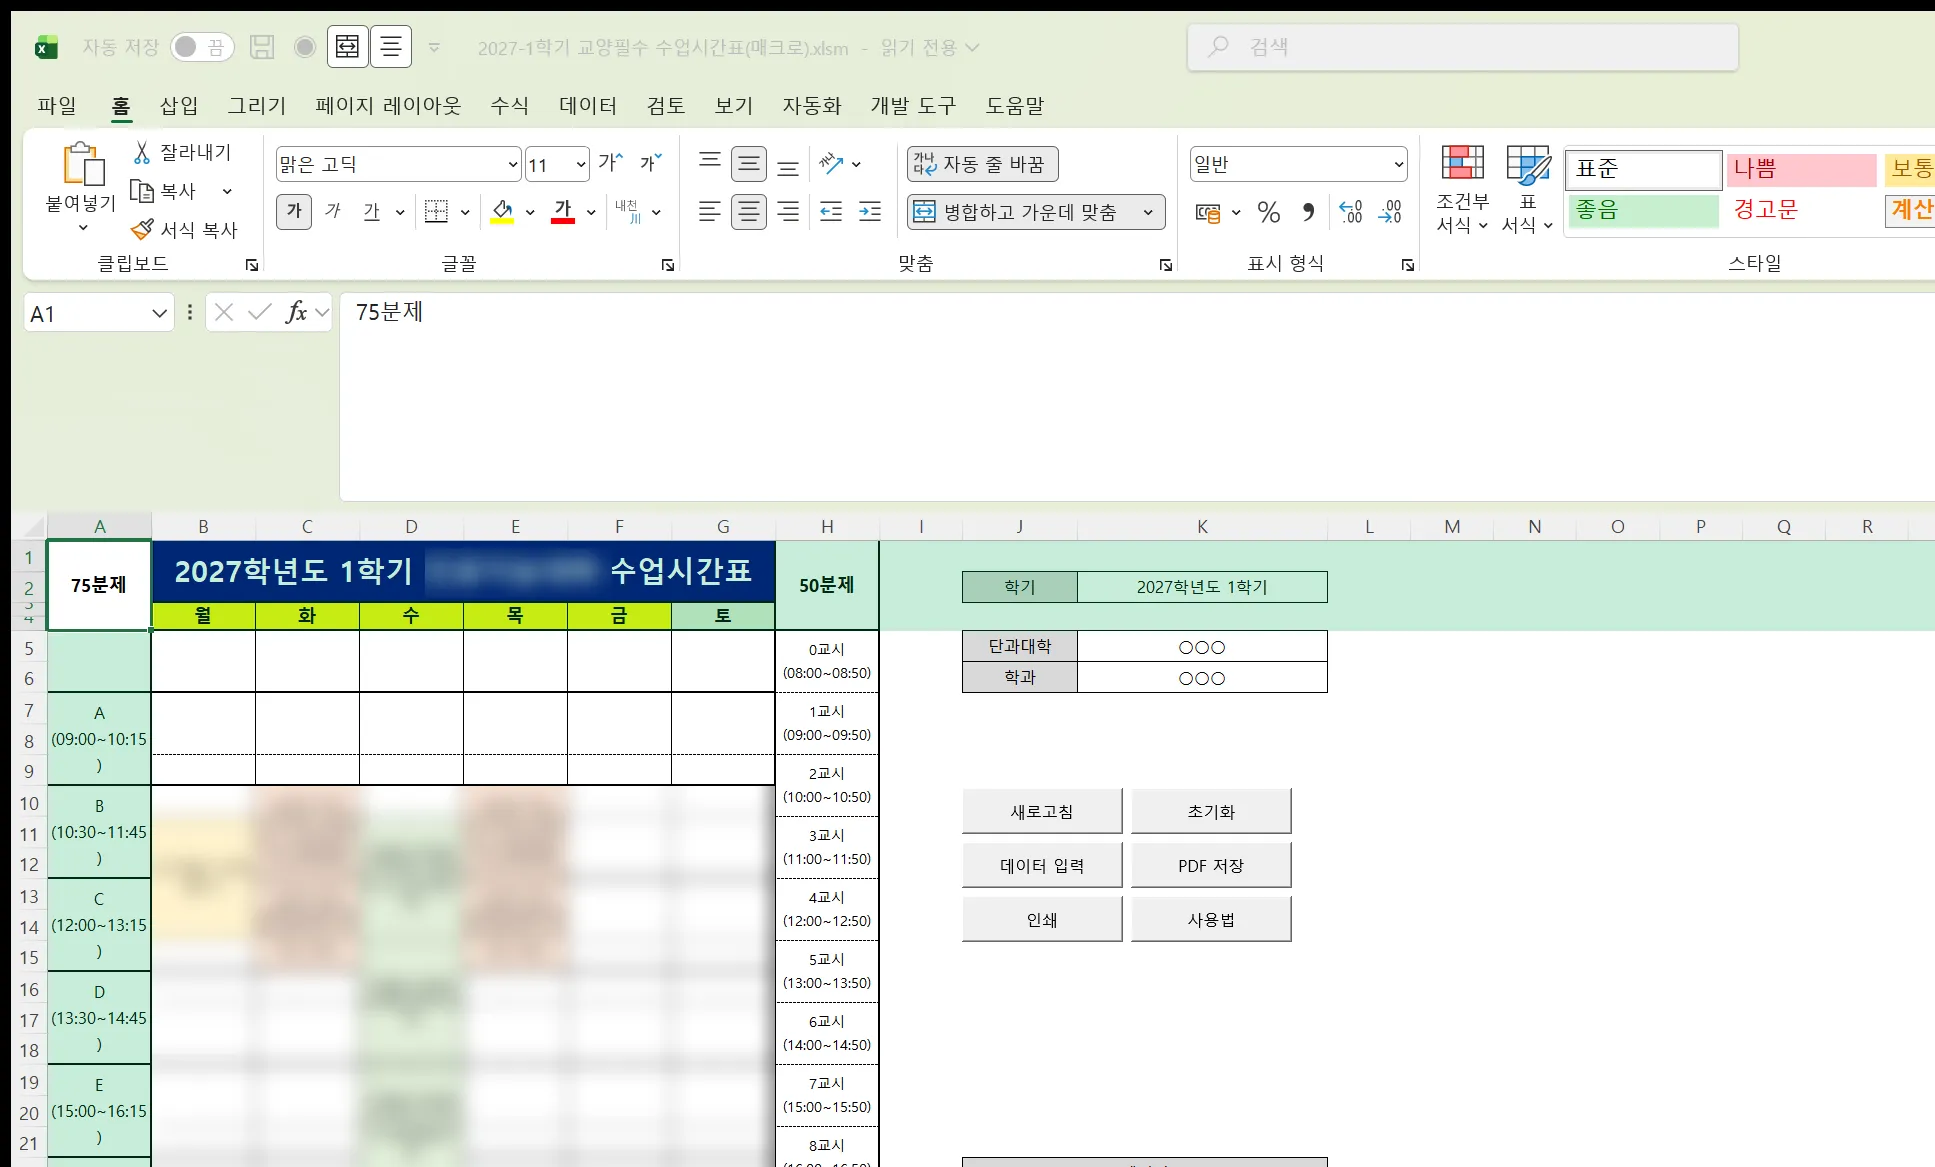Click the Orientation text angle icon
Screen dimensions: 1935x1167
(x=830, y=163)
